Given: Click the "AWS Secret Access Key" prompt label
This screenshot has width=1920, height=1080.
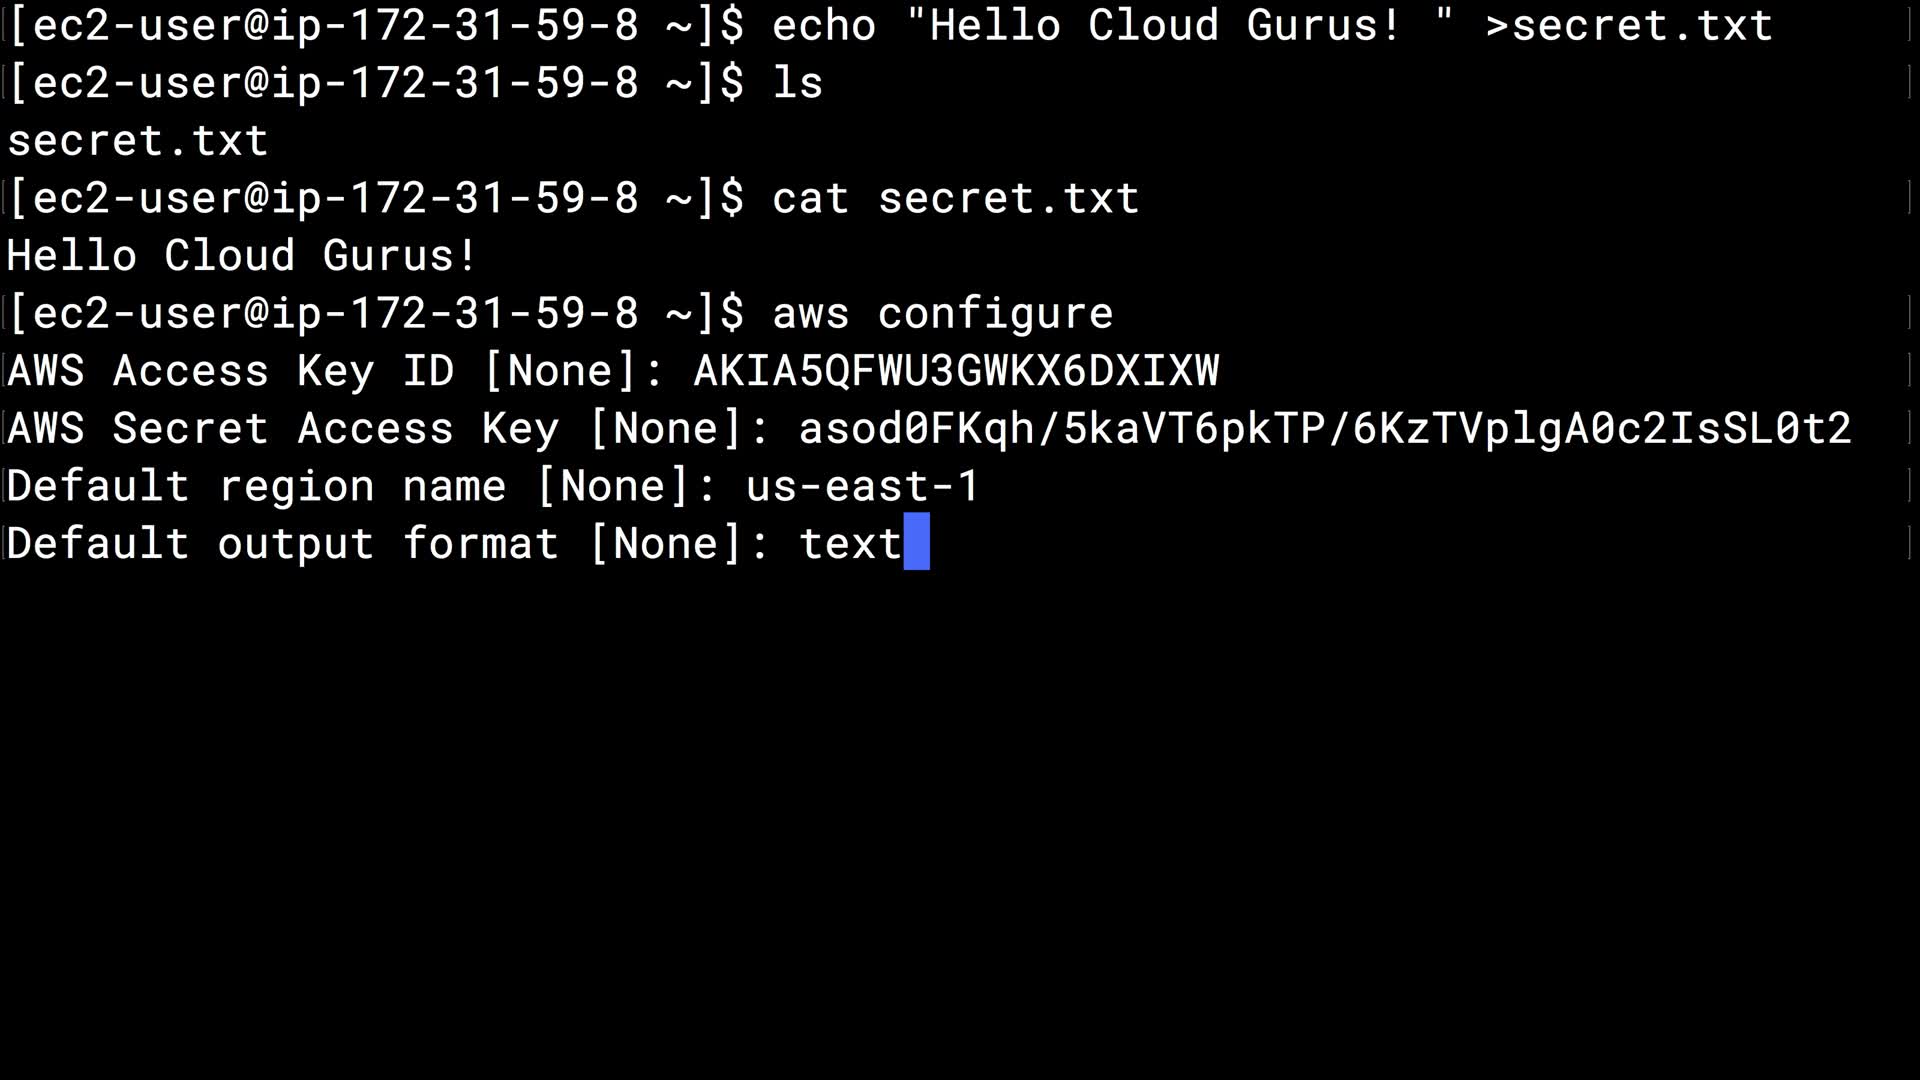Looking at the screenshot, I should click(283, 428).
